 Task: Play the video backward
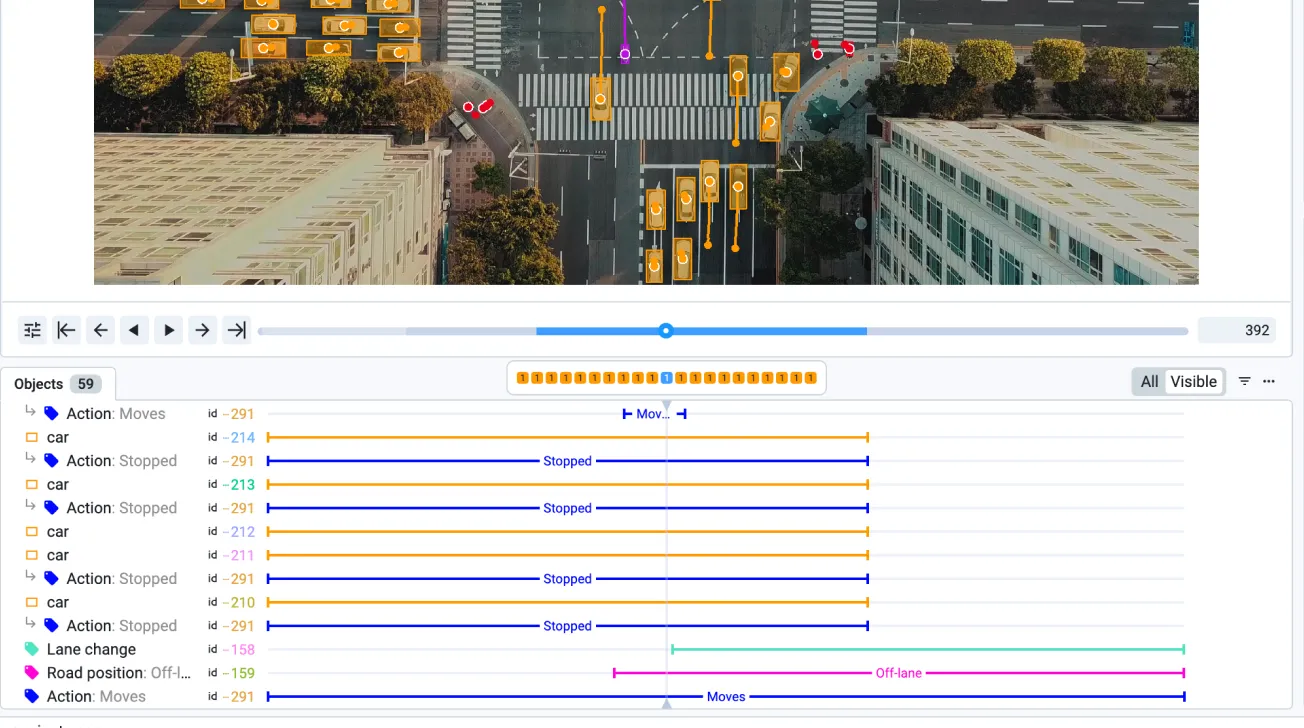(x=135, y=330)
